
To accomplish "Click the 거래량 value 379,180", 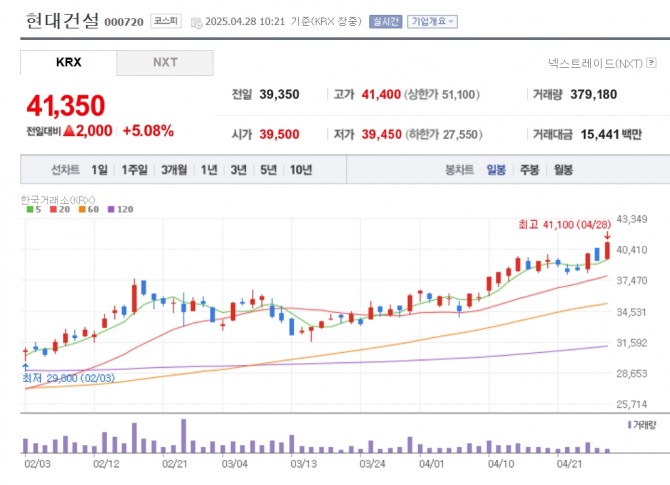I will tap(594, 94).
